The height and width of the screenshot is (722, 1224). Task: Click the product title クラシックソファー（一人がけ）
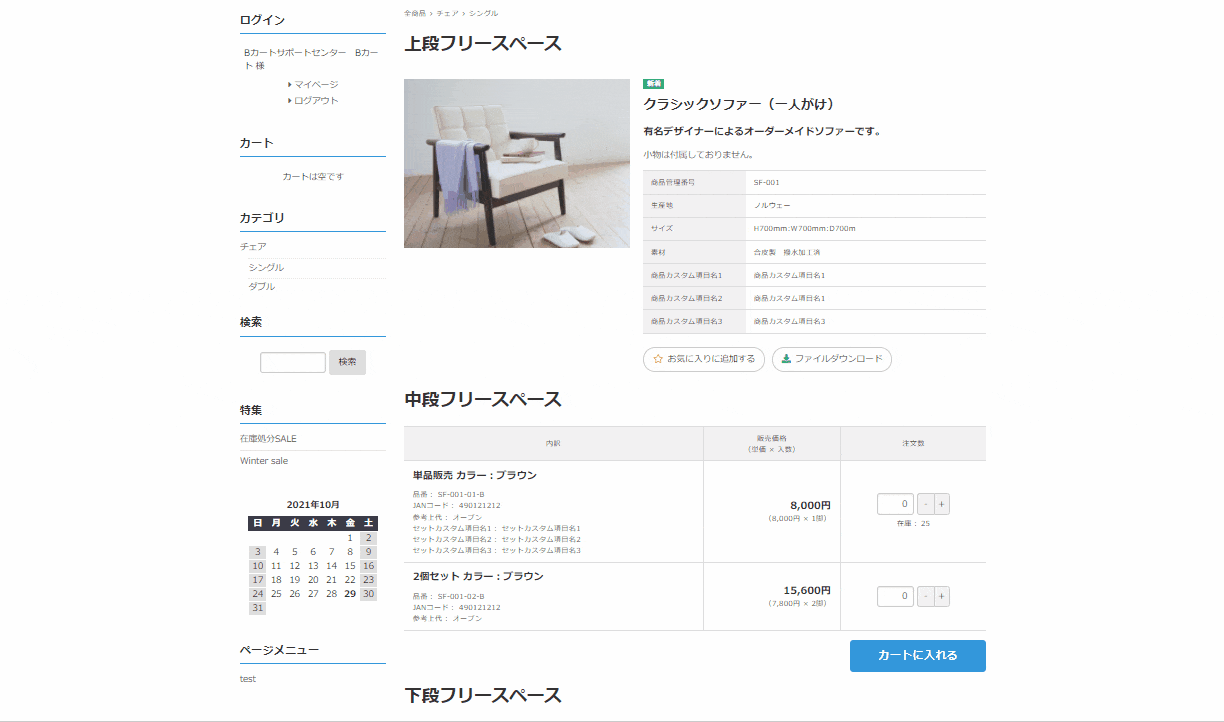coord(738,104)
